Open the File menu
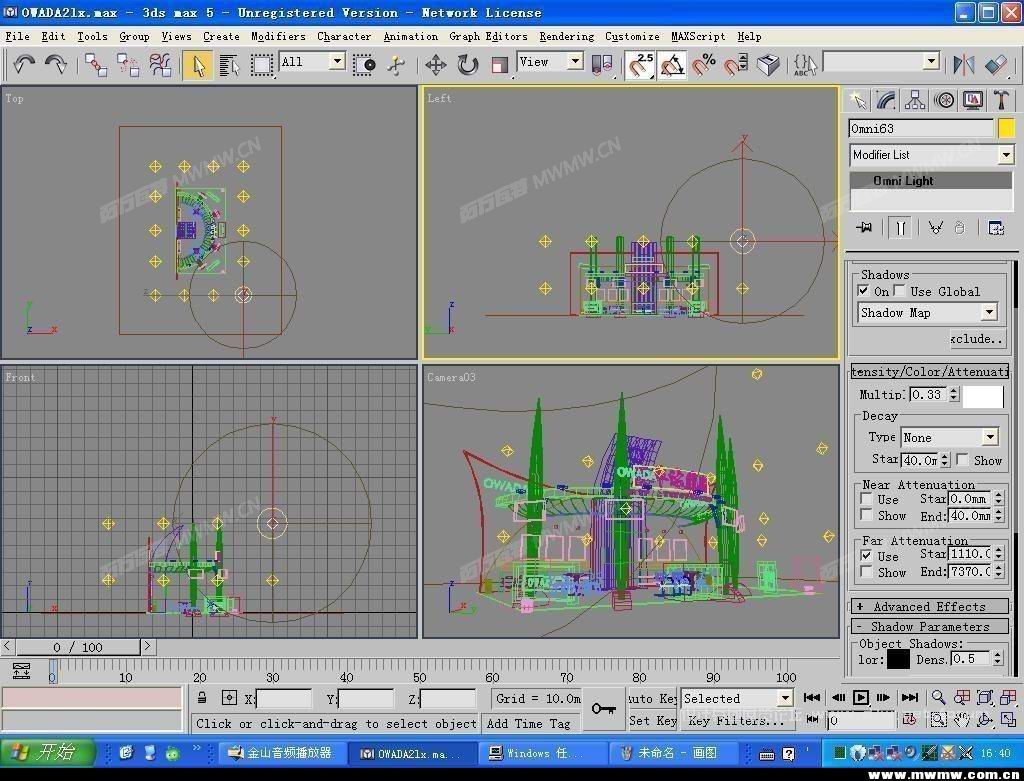 tap(17, 37)
